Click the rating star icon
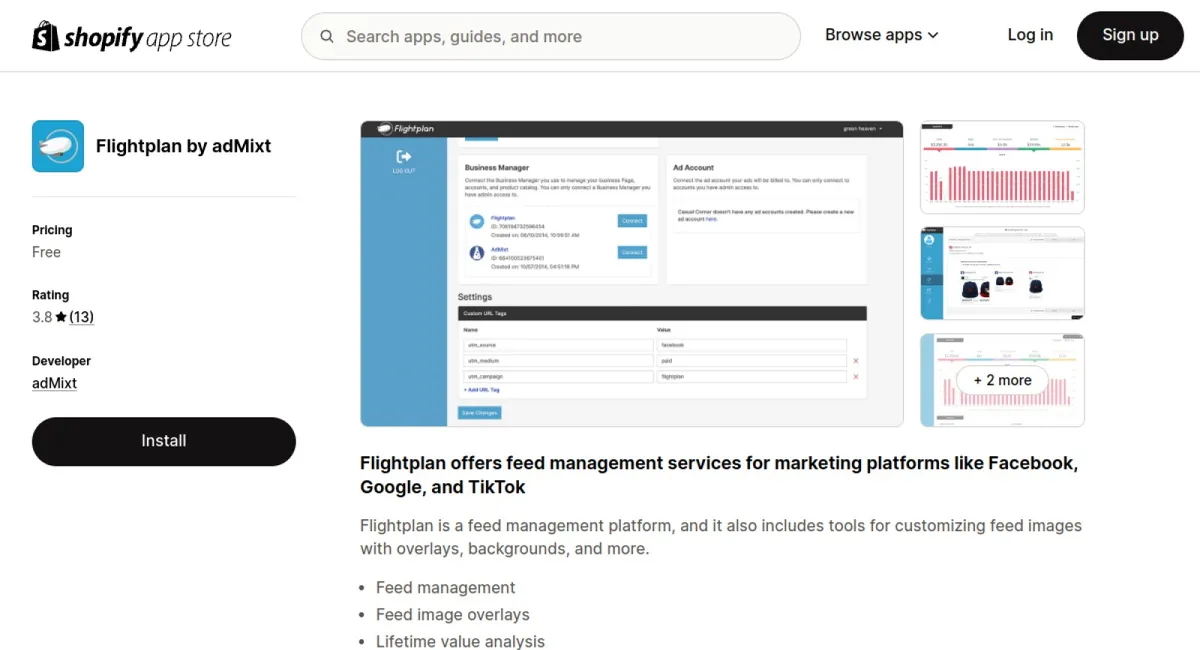 click(x=61, y=317)
